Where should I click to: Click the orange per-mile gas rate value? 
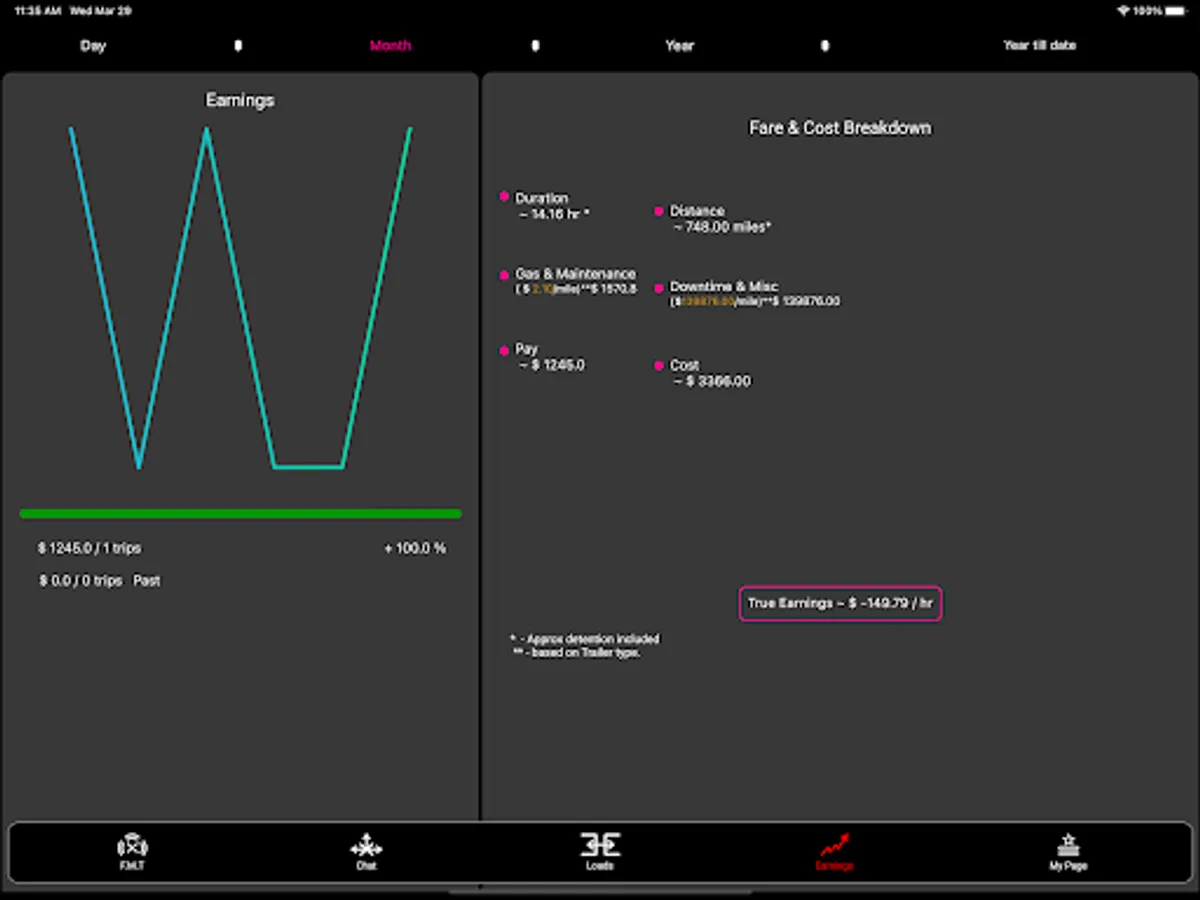pyautogui.click(x=543, y=289)
